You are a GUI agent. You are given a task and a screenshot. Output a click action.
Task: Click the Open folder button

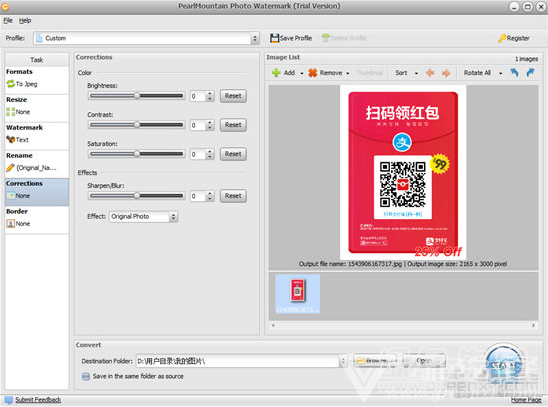click(x=424, y=361)
